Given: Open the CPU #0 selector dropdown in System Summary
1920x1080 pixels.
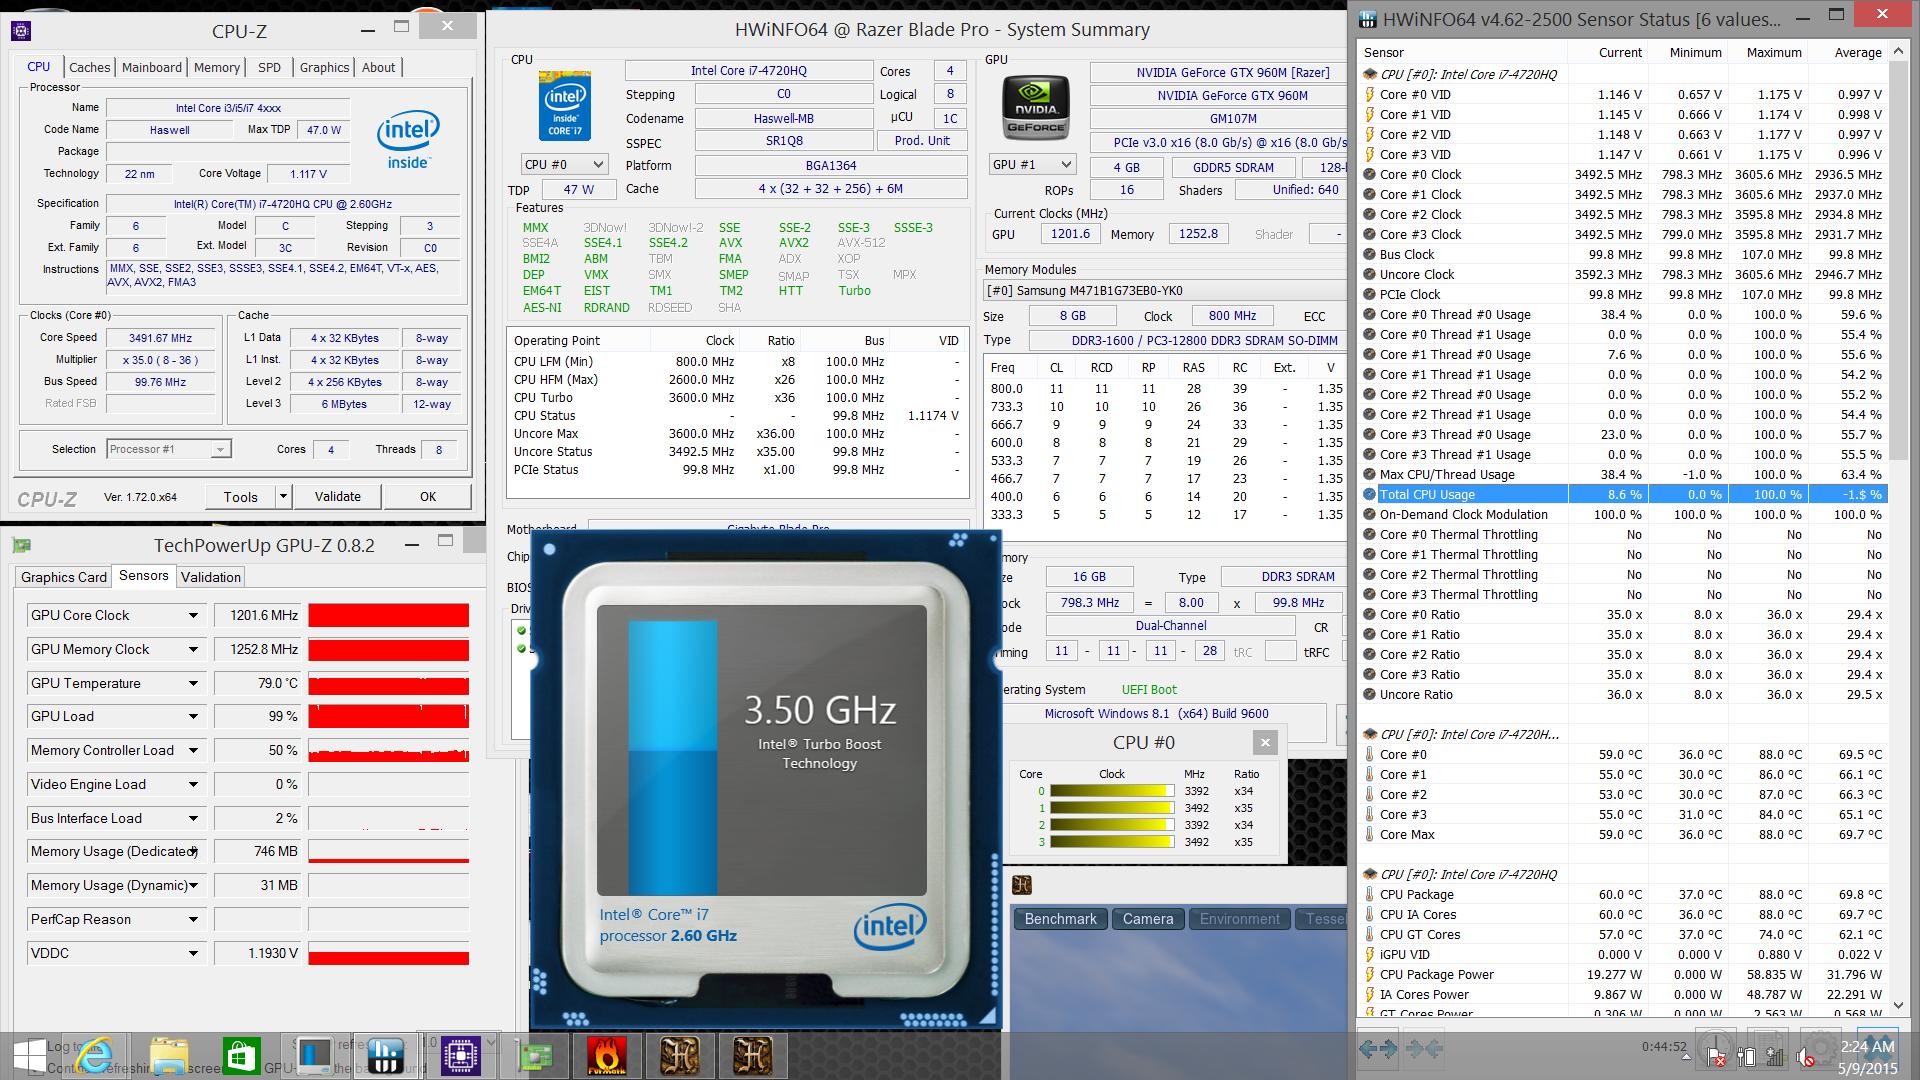Looking at the screenshot, I should click(x=565, y=164).
